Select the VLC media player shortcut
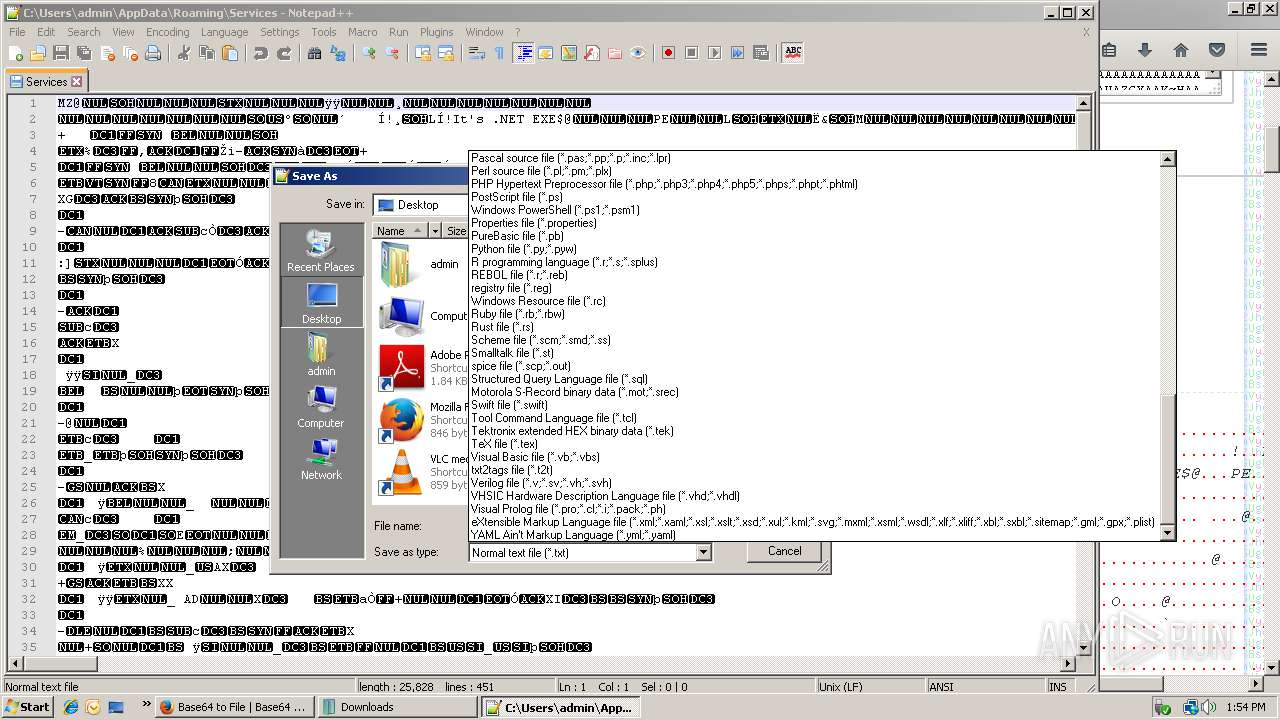 (x=420, y=472)
